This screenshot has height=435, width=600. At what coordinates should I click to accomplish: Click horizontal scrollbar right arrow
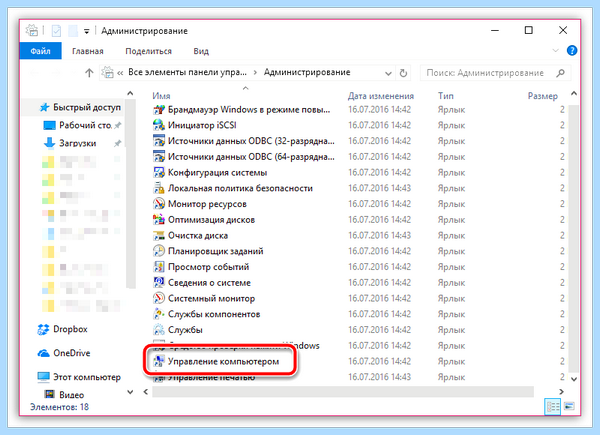(561, 392)
